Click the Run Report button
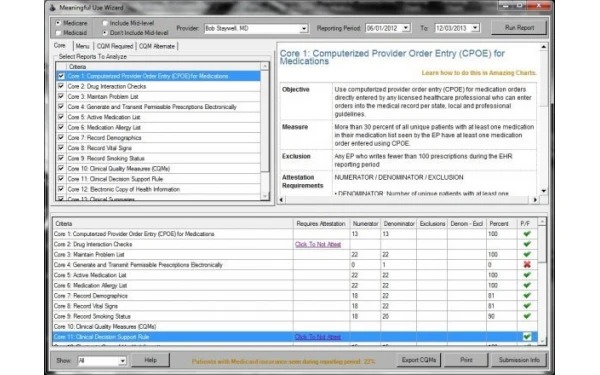The height and width of the screenshot is (375, 600). [x=519, y=28]
